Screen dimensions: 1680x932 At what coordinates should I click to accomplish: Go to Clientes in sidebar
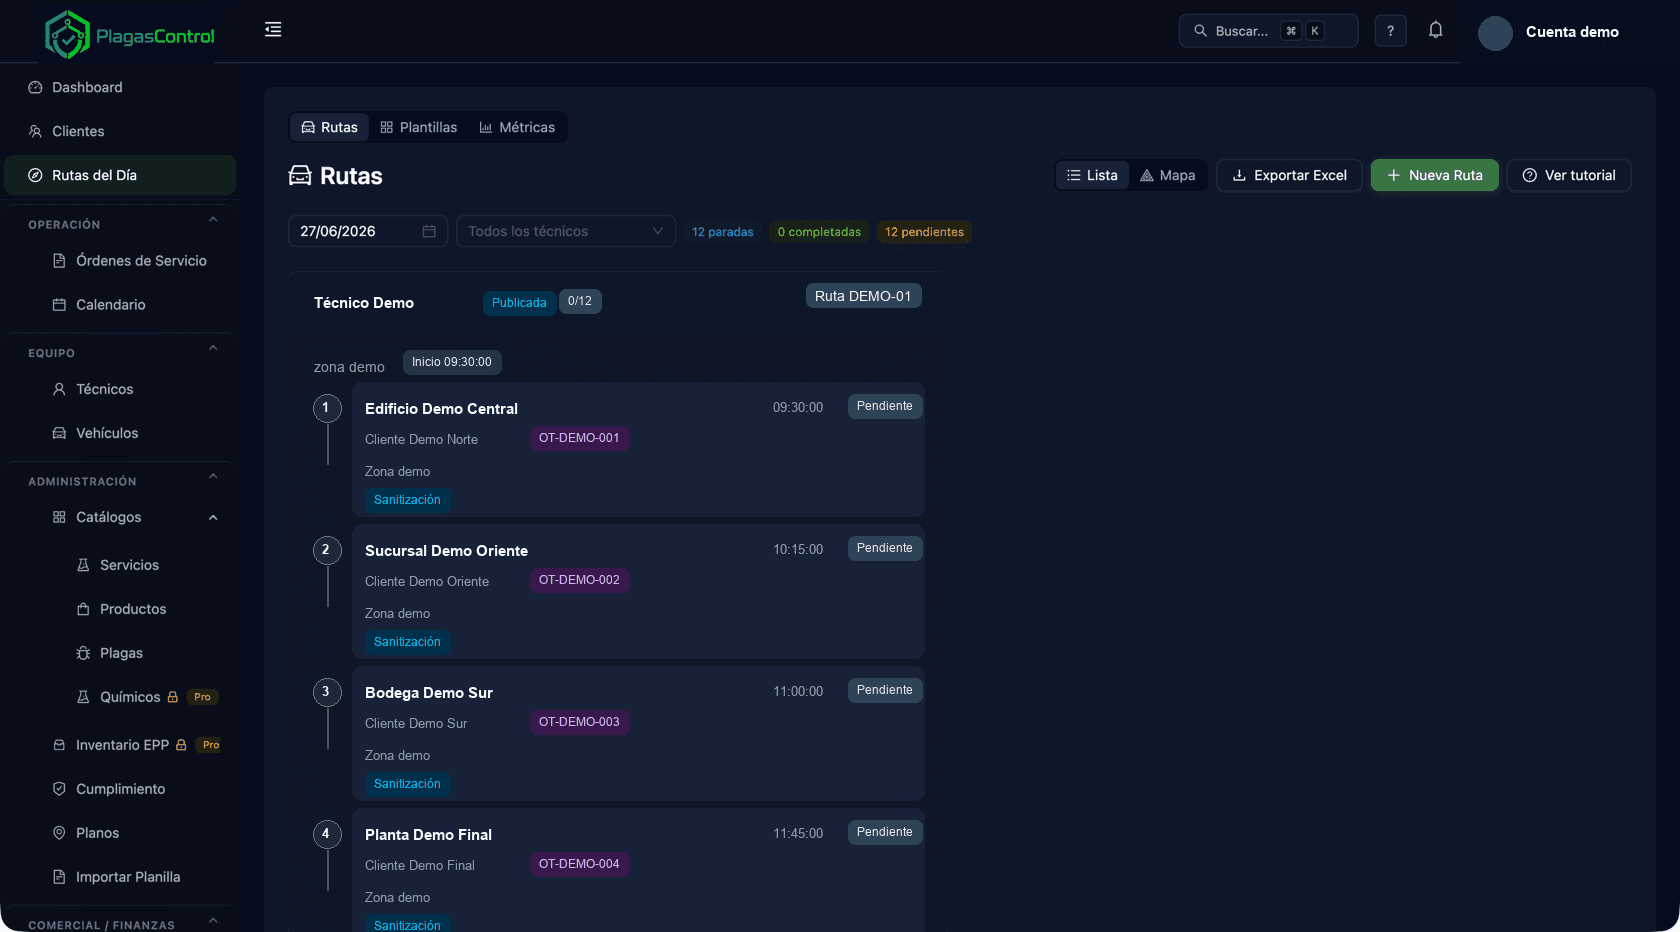pos(120,131)
